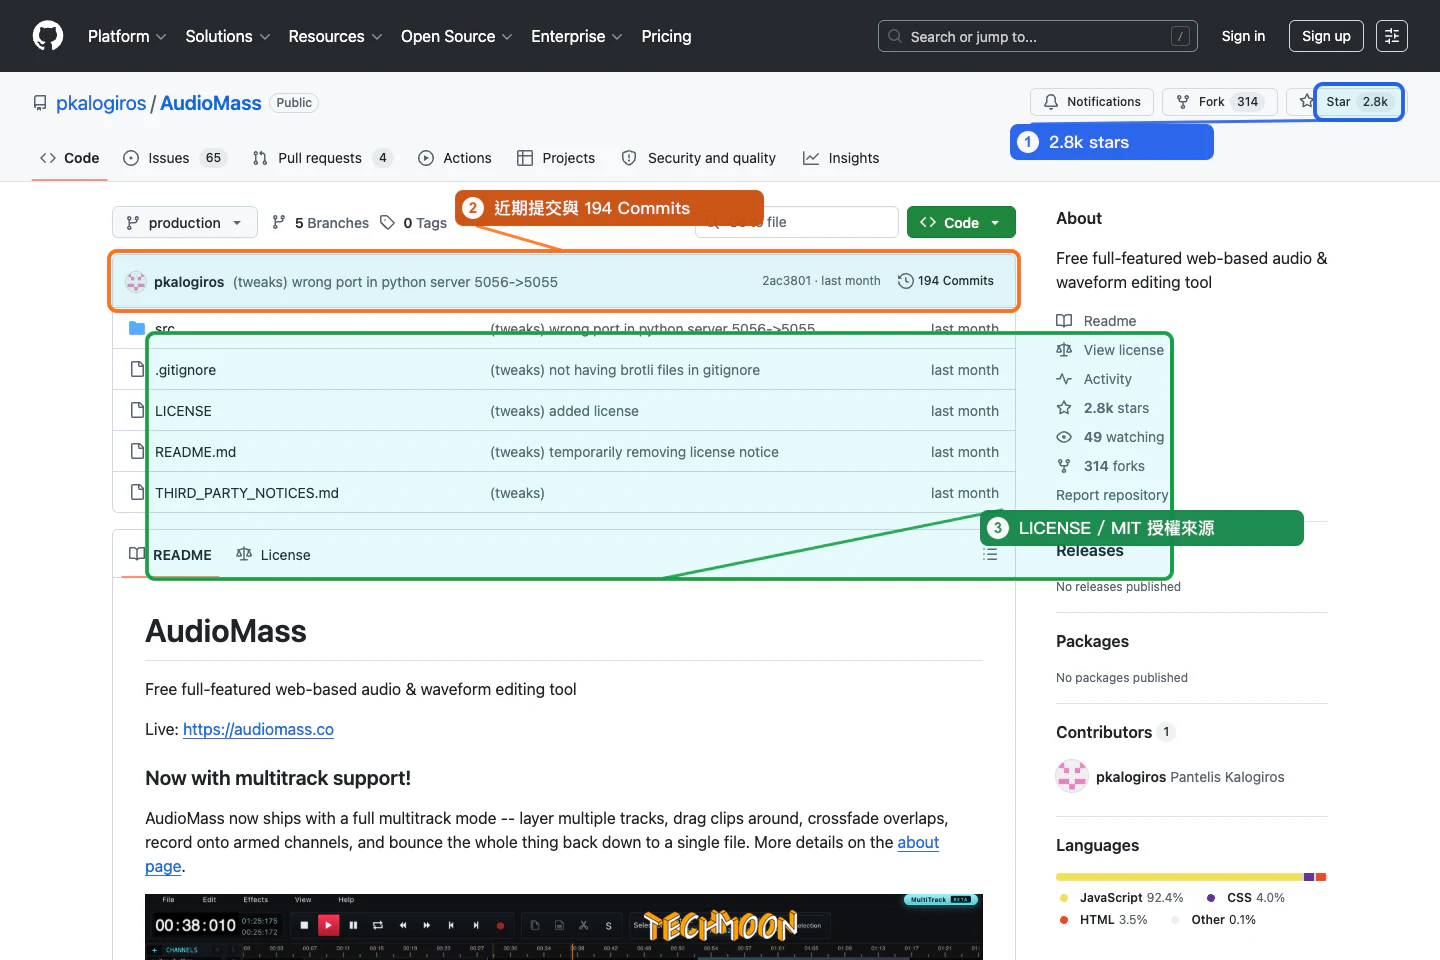Open Security and quality tab
1440x960 pixels.
click(x=699, y=158)
